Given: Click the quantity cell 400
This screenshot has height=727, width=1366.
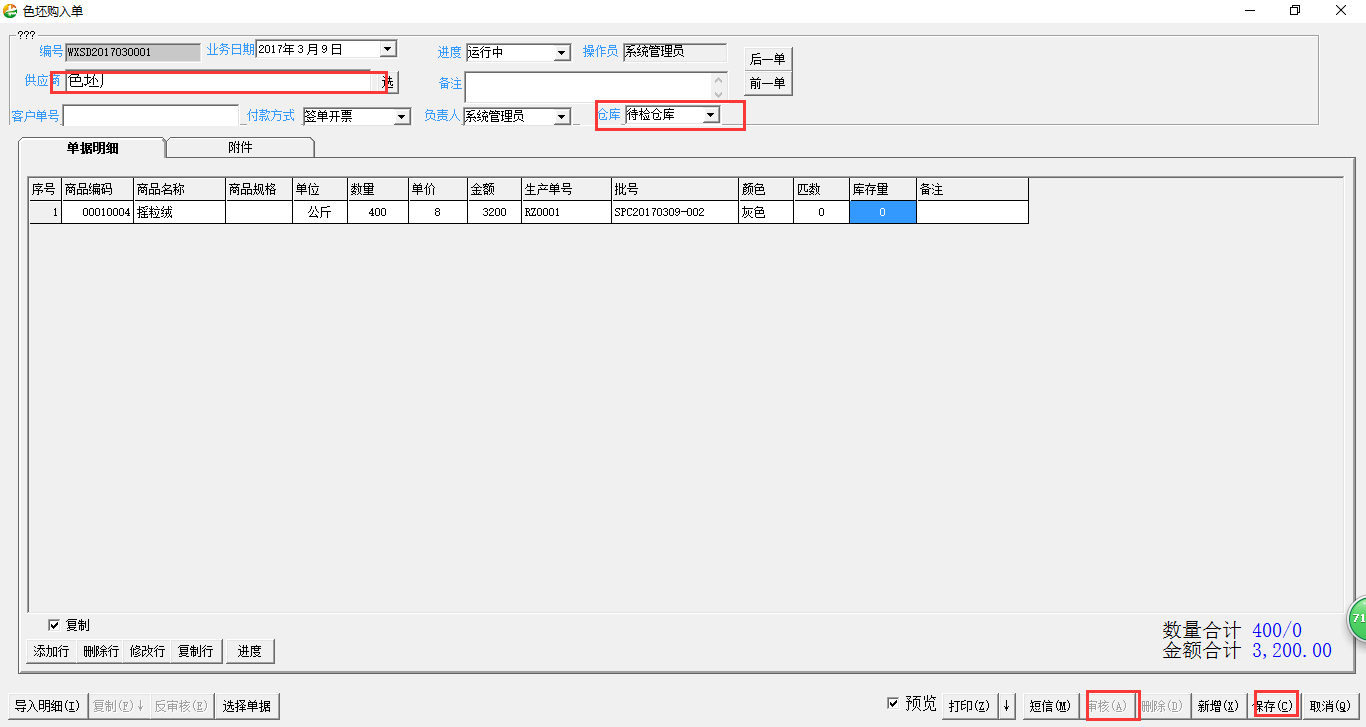Looking at the screenshot, I should pos(377,212).
